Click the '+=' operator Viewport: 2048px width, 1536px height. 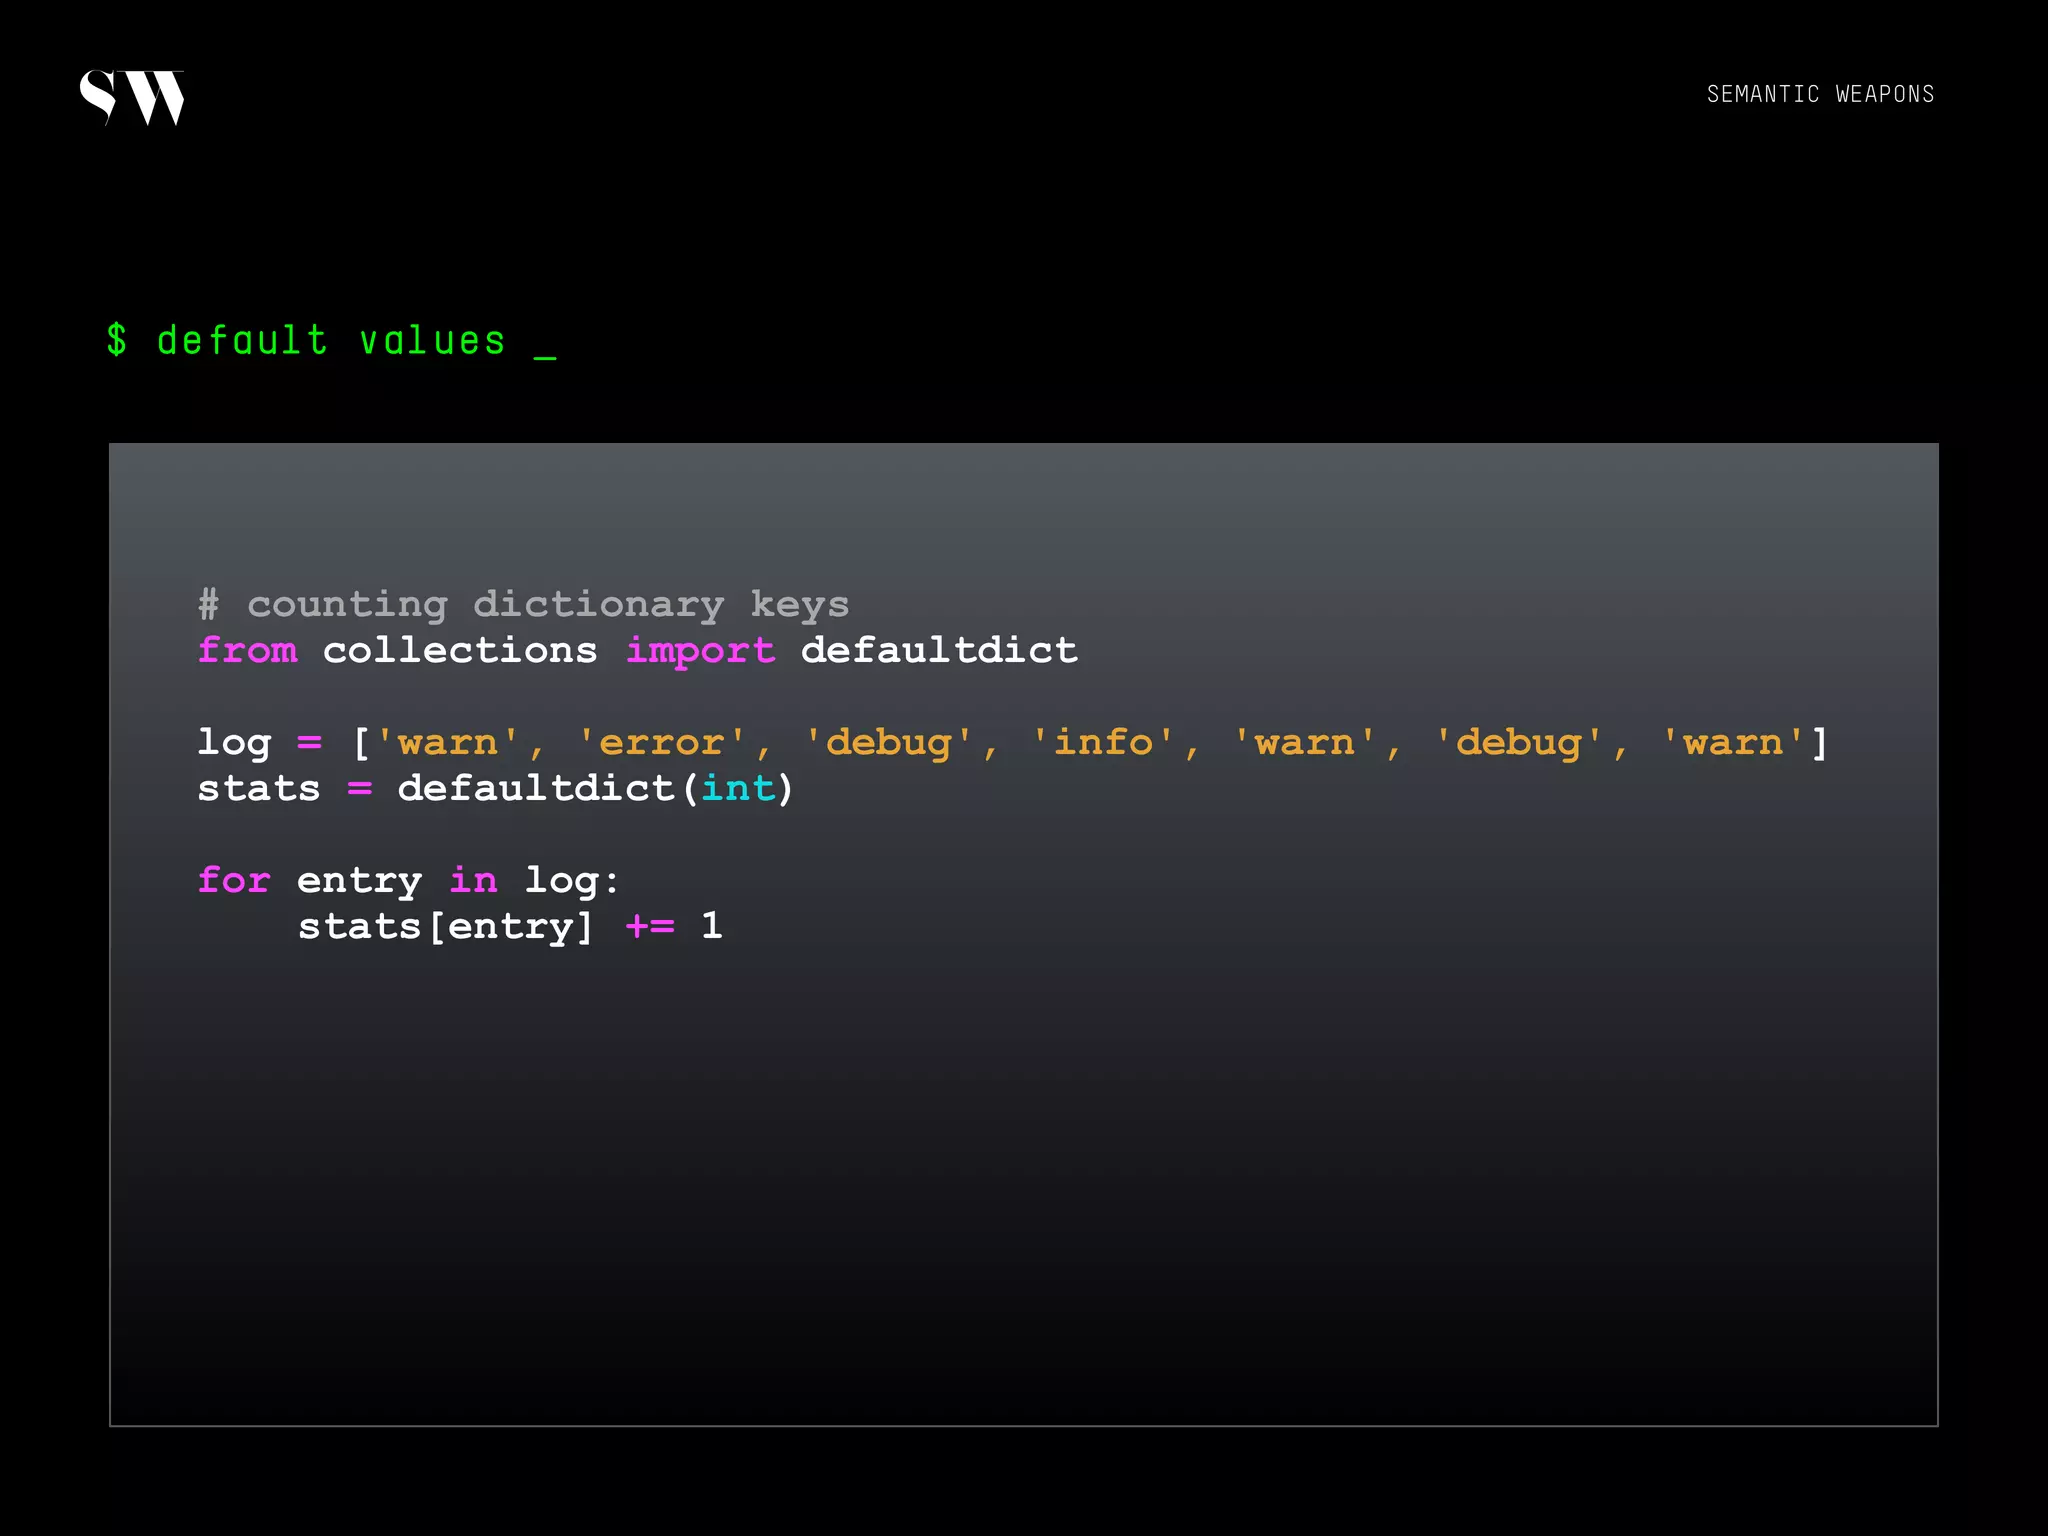(x=650, y=927)
